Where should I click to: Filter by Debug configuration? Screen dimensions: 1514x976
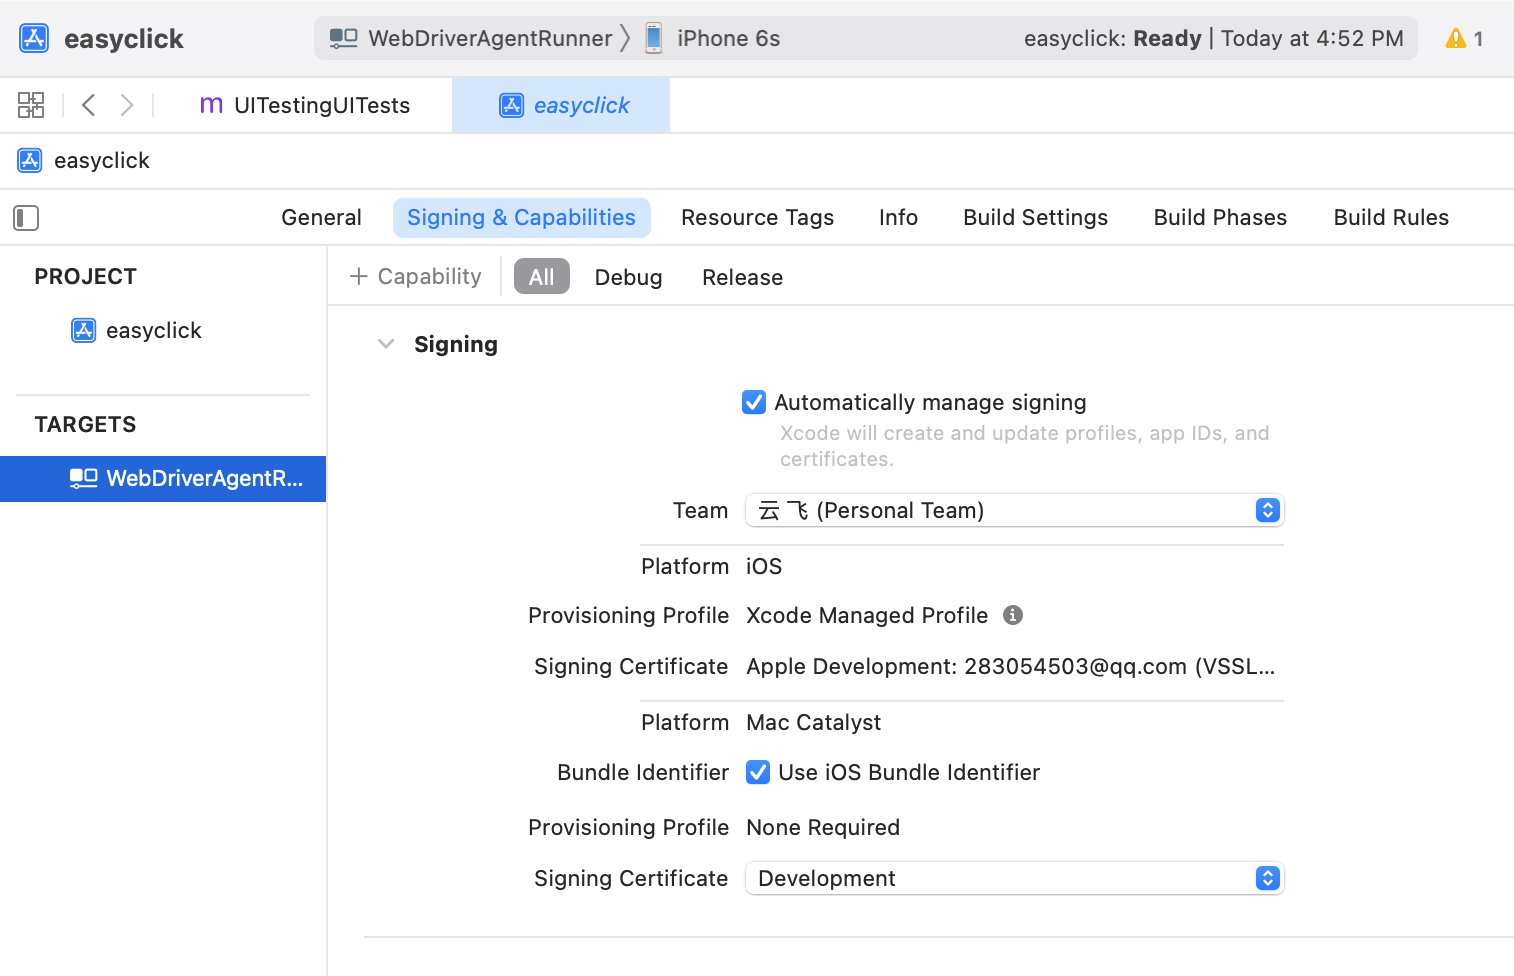coord(628,277)
